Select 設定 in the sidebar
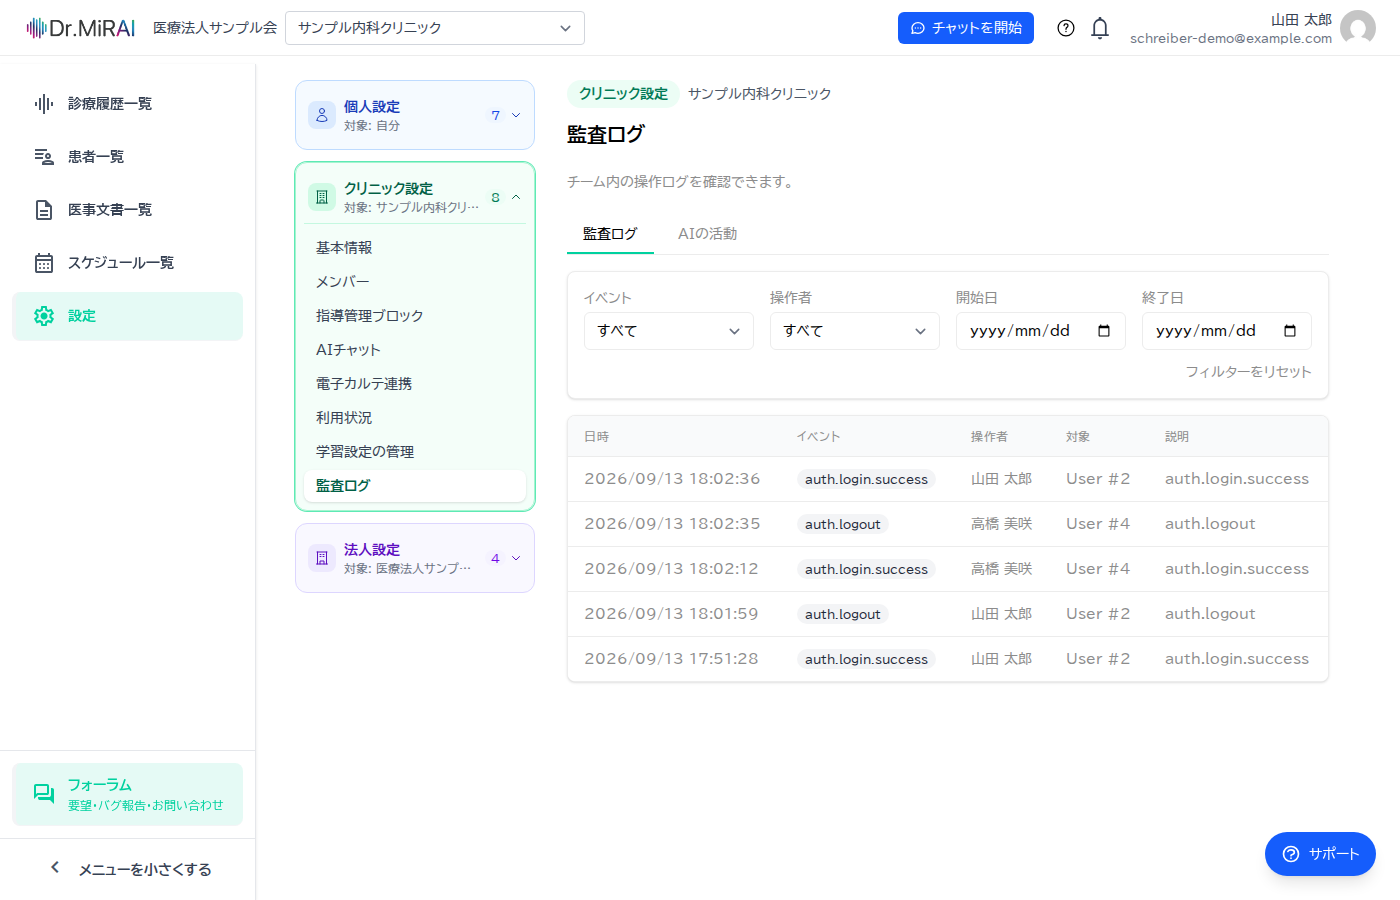 click(128, 316)
